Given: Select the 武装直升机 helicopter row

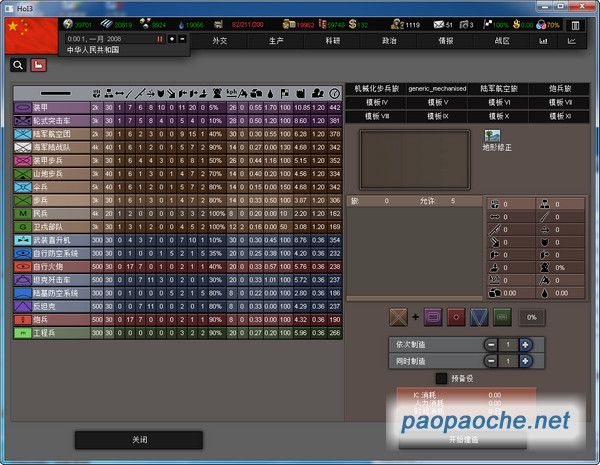Looking at the screenshot, I should pyautogui.click(x=178, y=240).
